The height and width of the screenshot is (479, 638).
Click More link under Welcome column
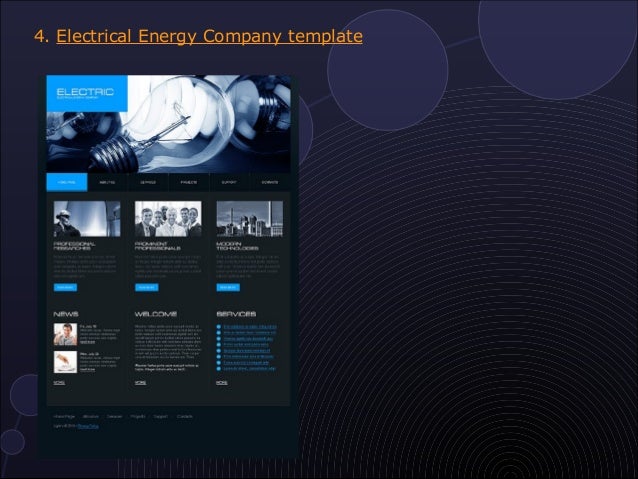pyautogui.click(x=140, y=383)
